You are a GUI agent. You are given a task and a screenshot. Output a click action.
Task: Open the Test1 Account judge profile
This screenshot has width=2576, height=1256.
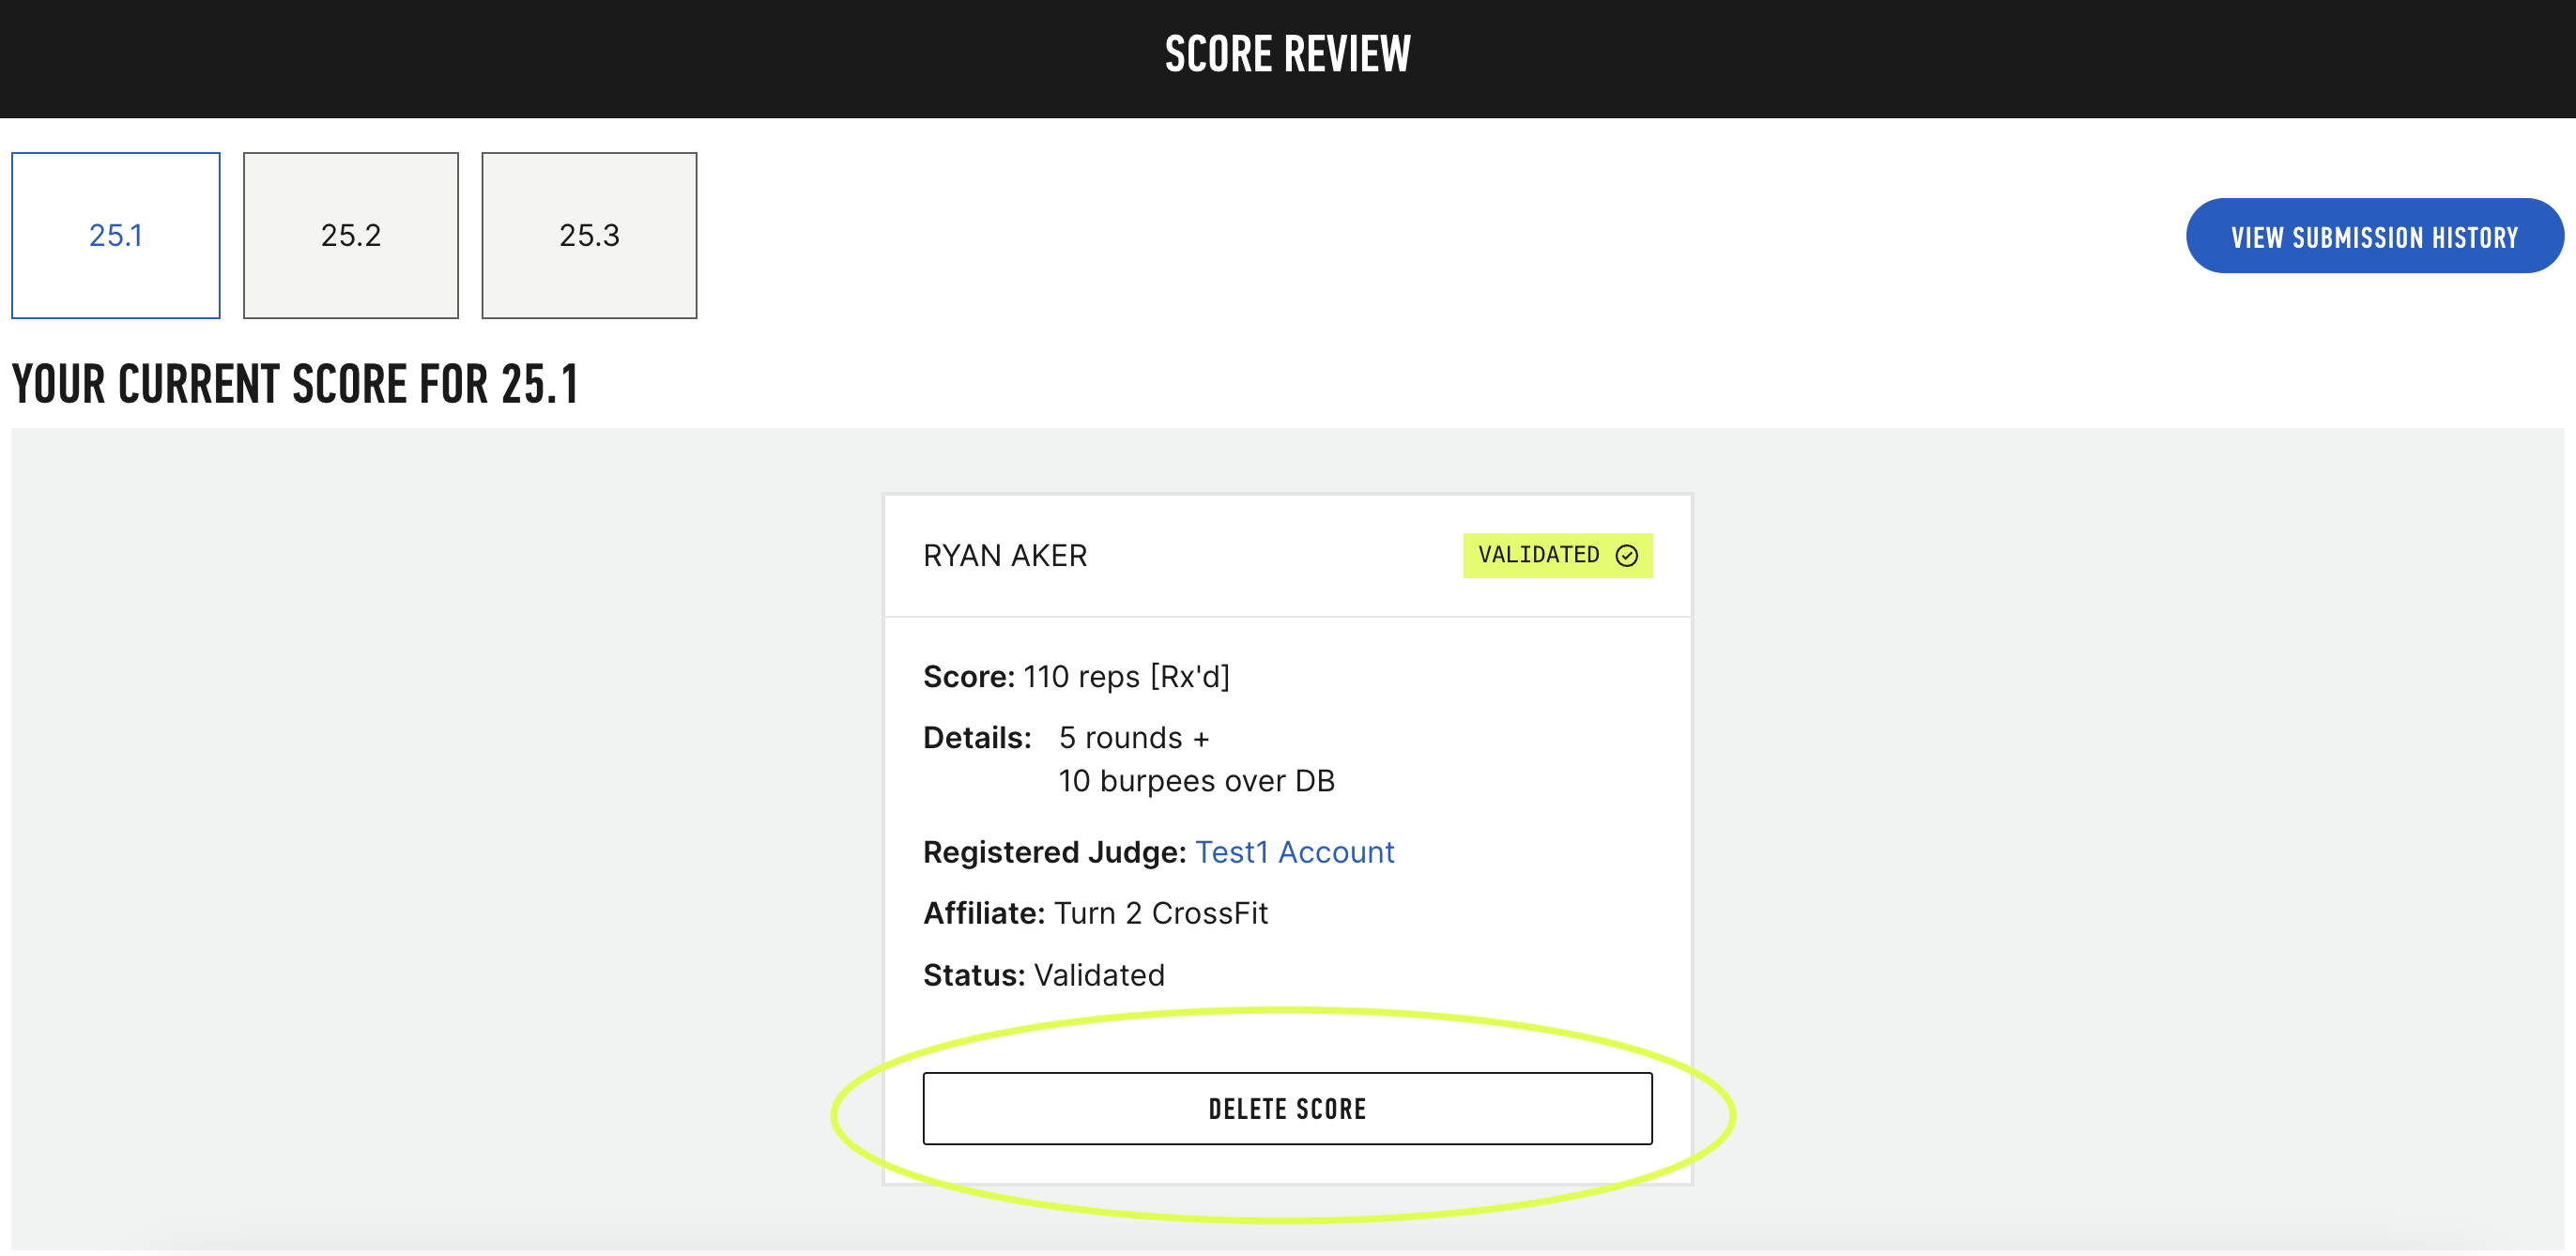click(1295, 852)
